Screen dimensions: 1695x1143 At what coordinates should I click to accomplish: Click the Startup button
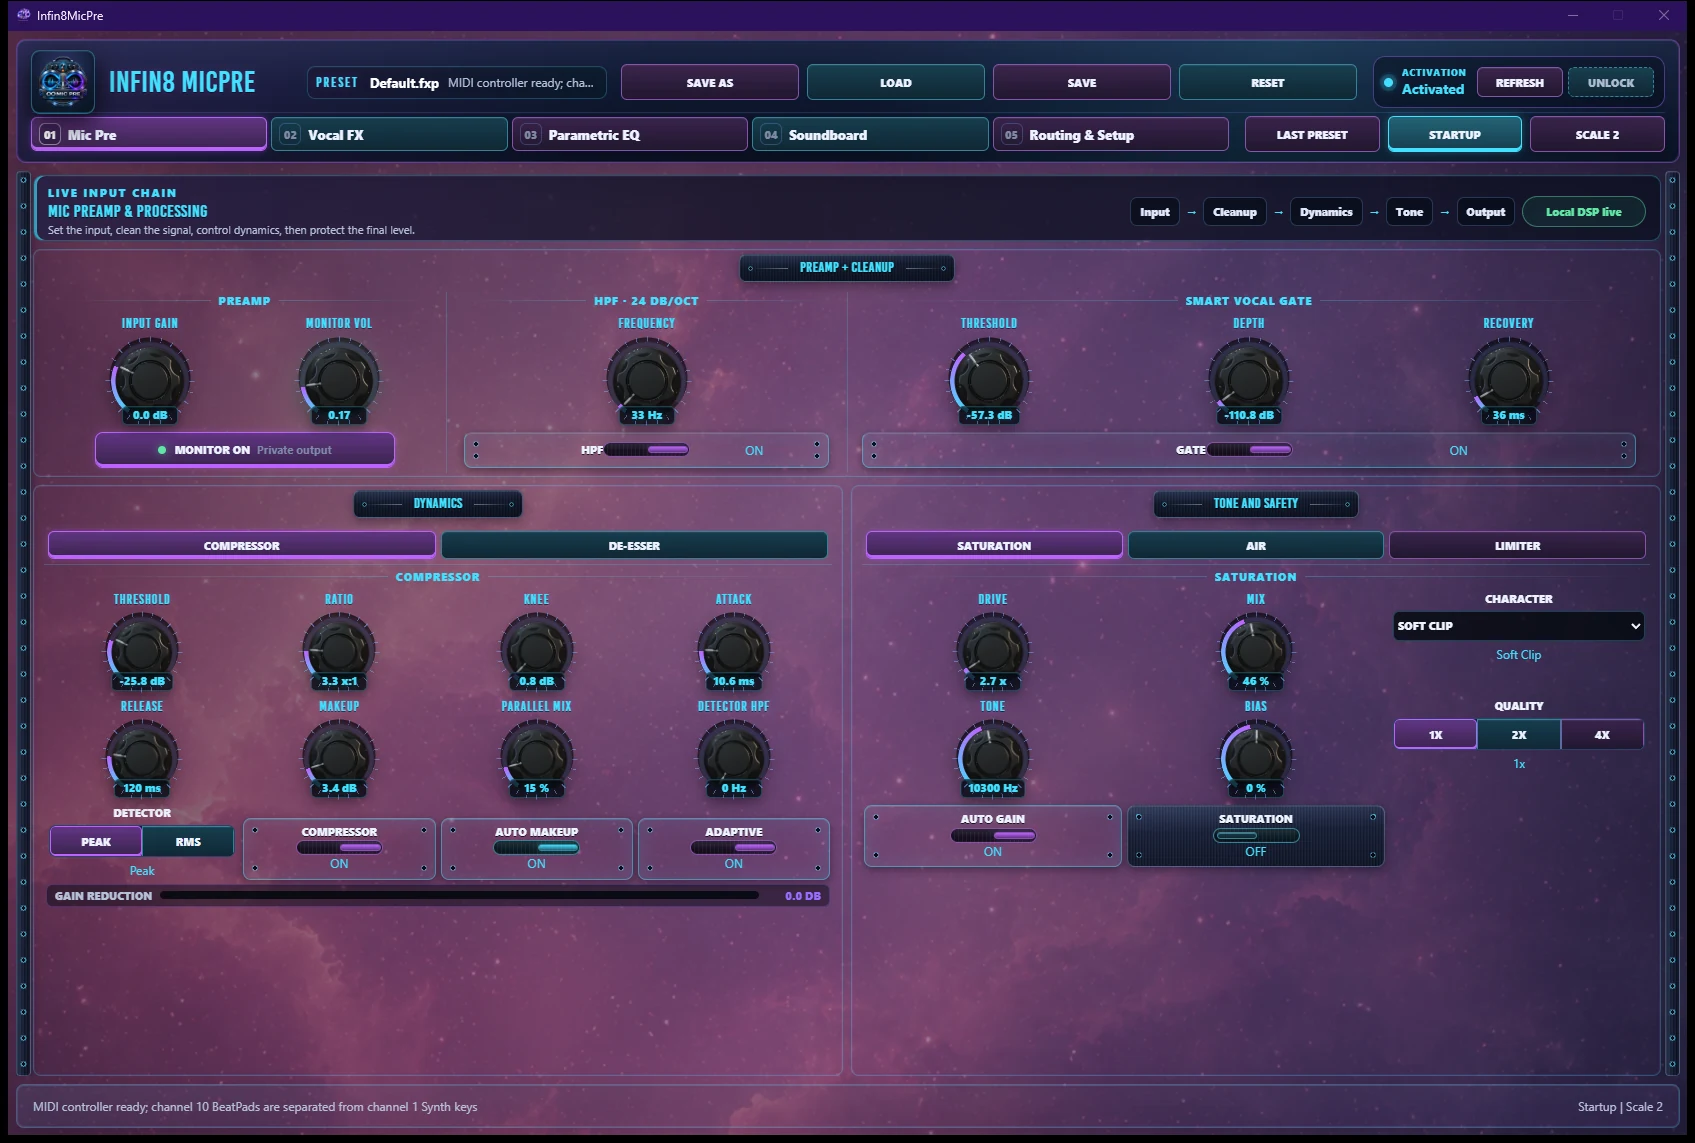click(x=1454, y=134)
